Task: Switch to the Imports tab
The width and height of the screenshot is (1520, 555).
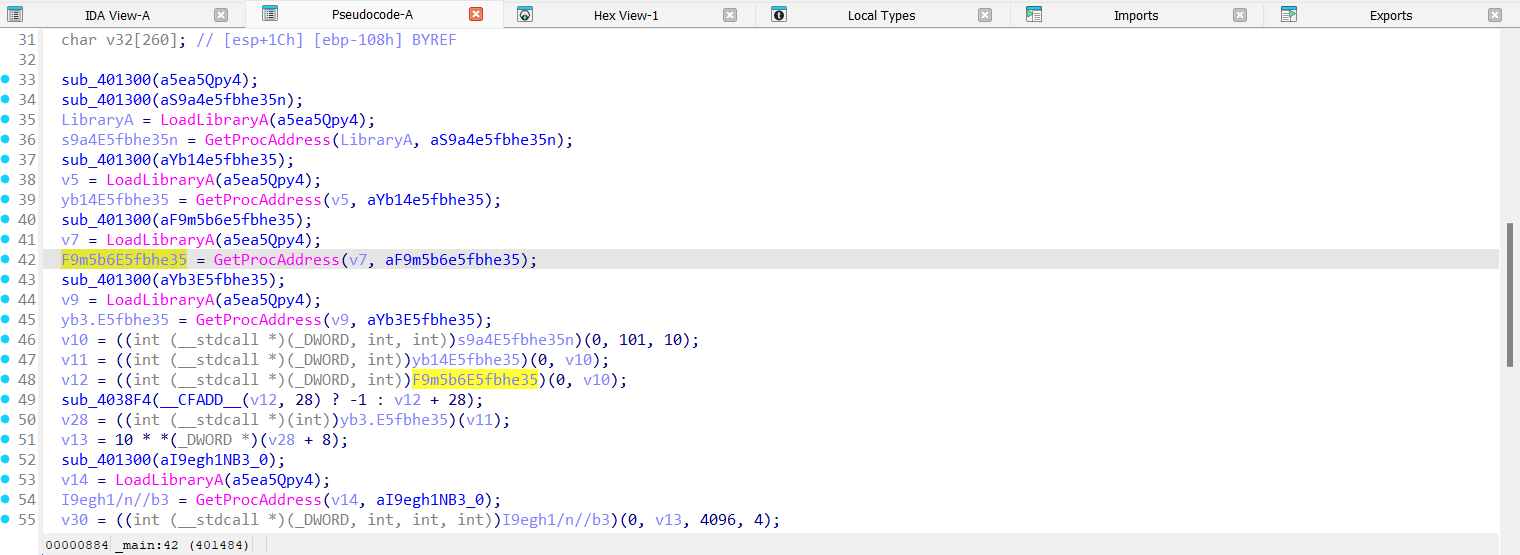Action: click(x=1135, y=15)
